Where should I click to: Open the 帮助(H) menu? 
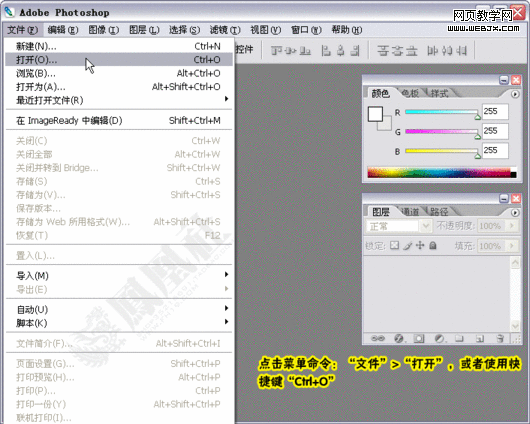[347, 30]
